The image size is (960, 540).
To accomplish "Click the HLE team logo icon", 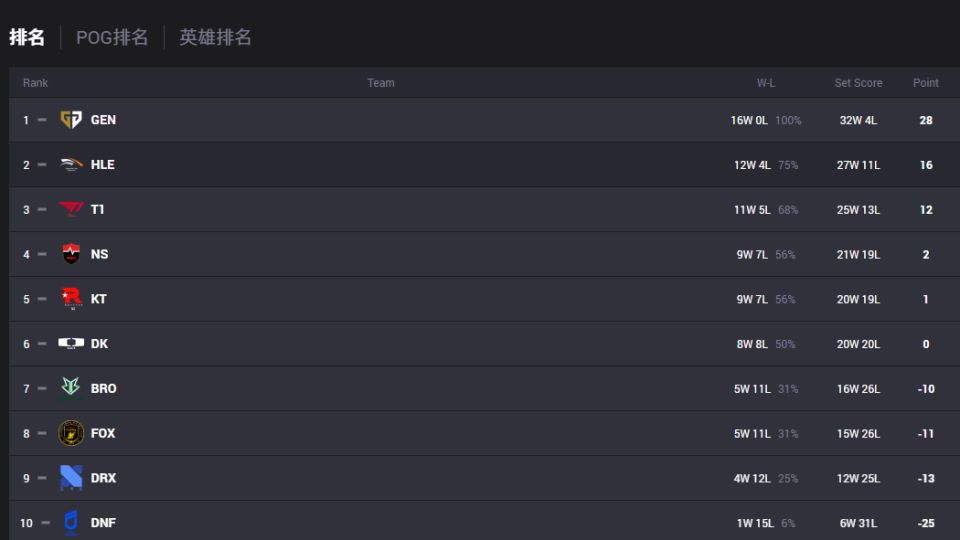I will [x=71, y=164].
